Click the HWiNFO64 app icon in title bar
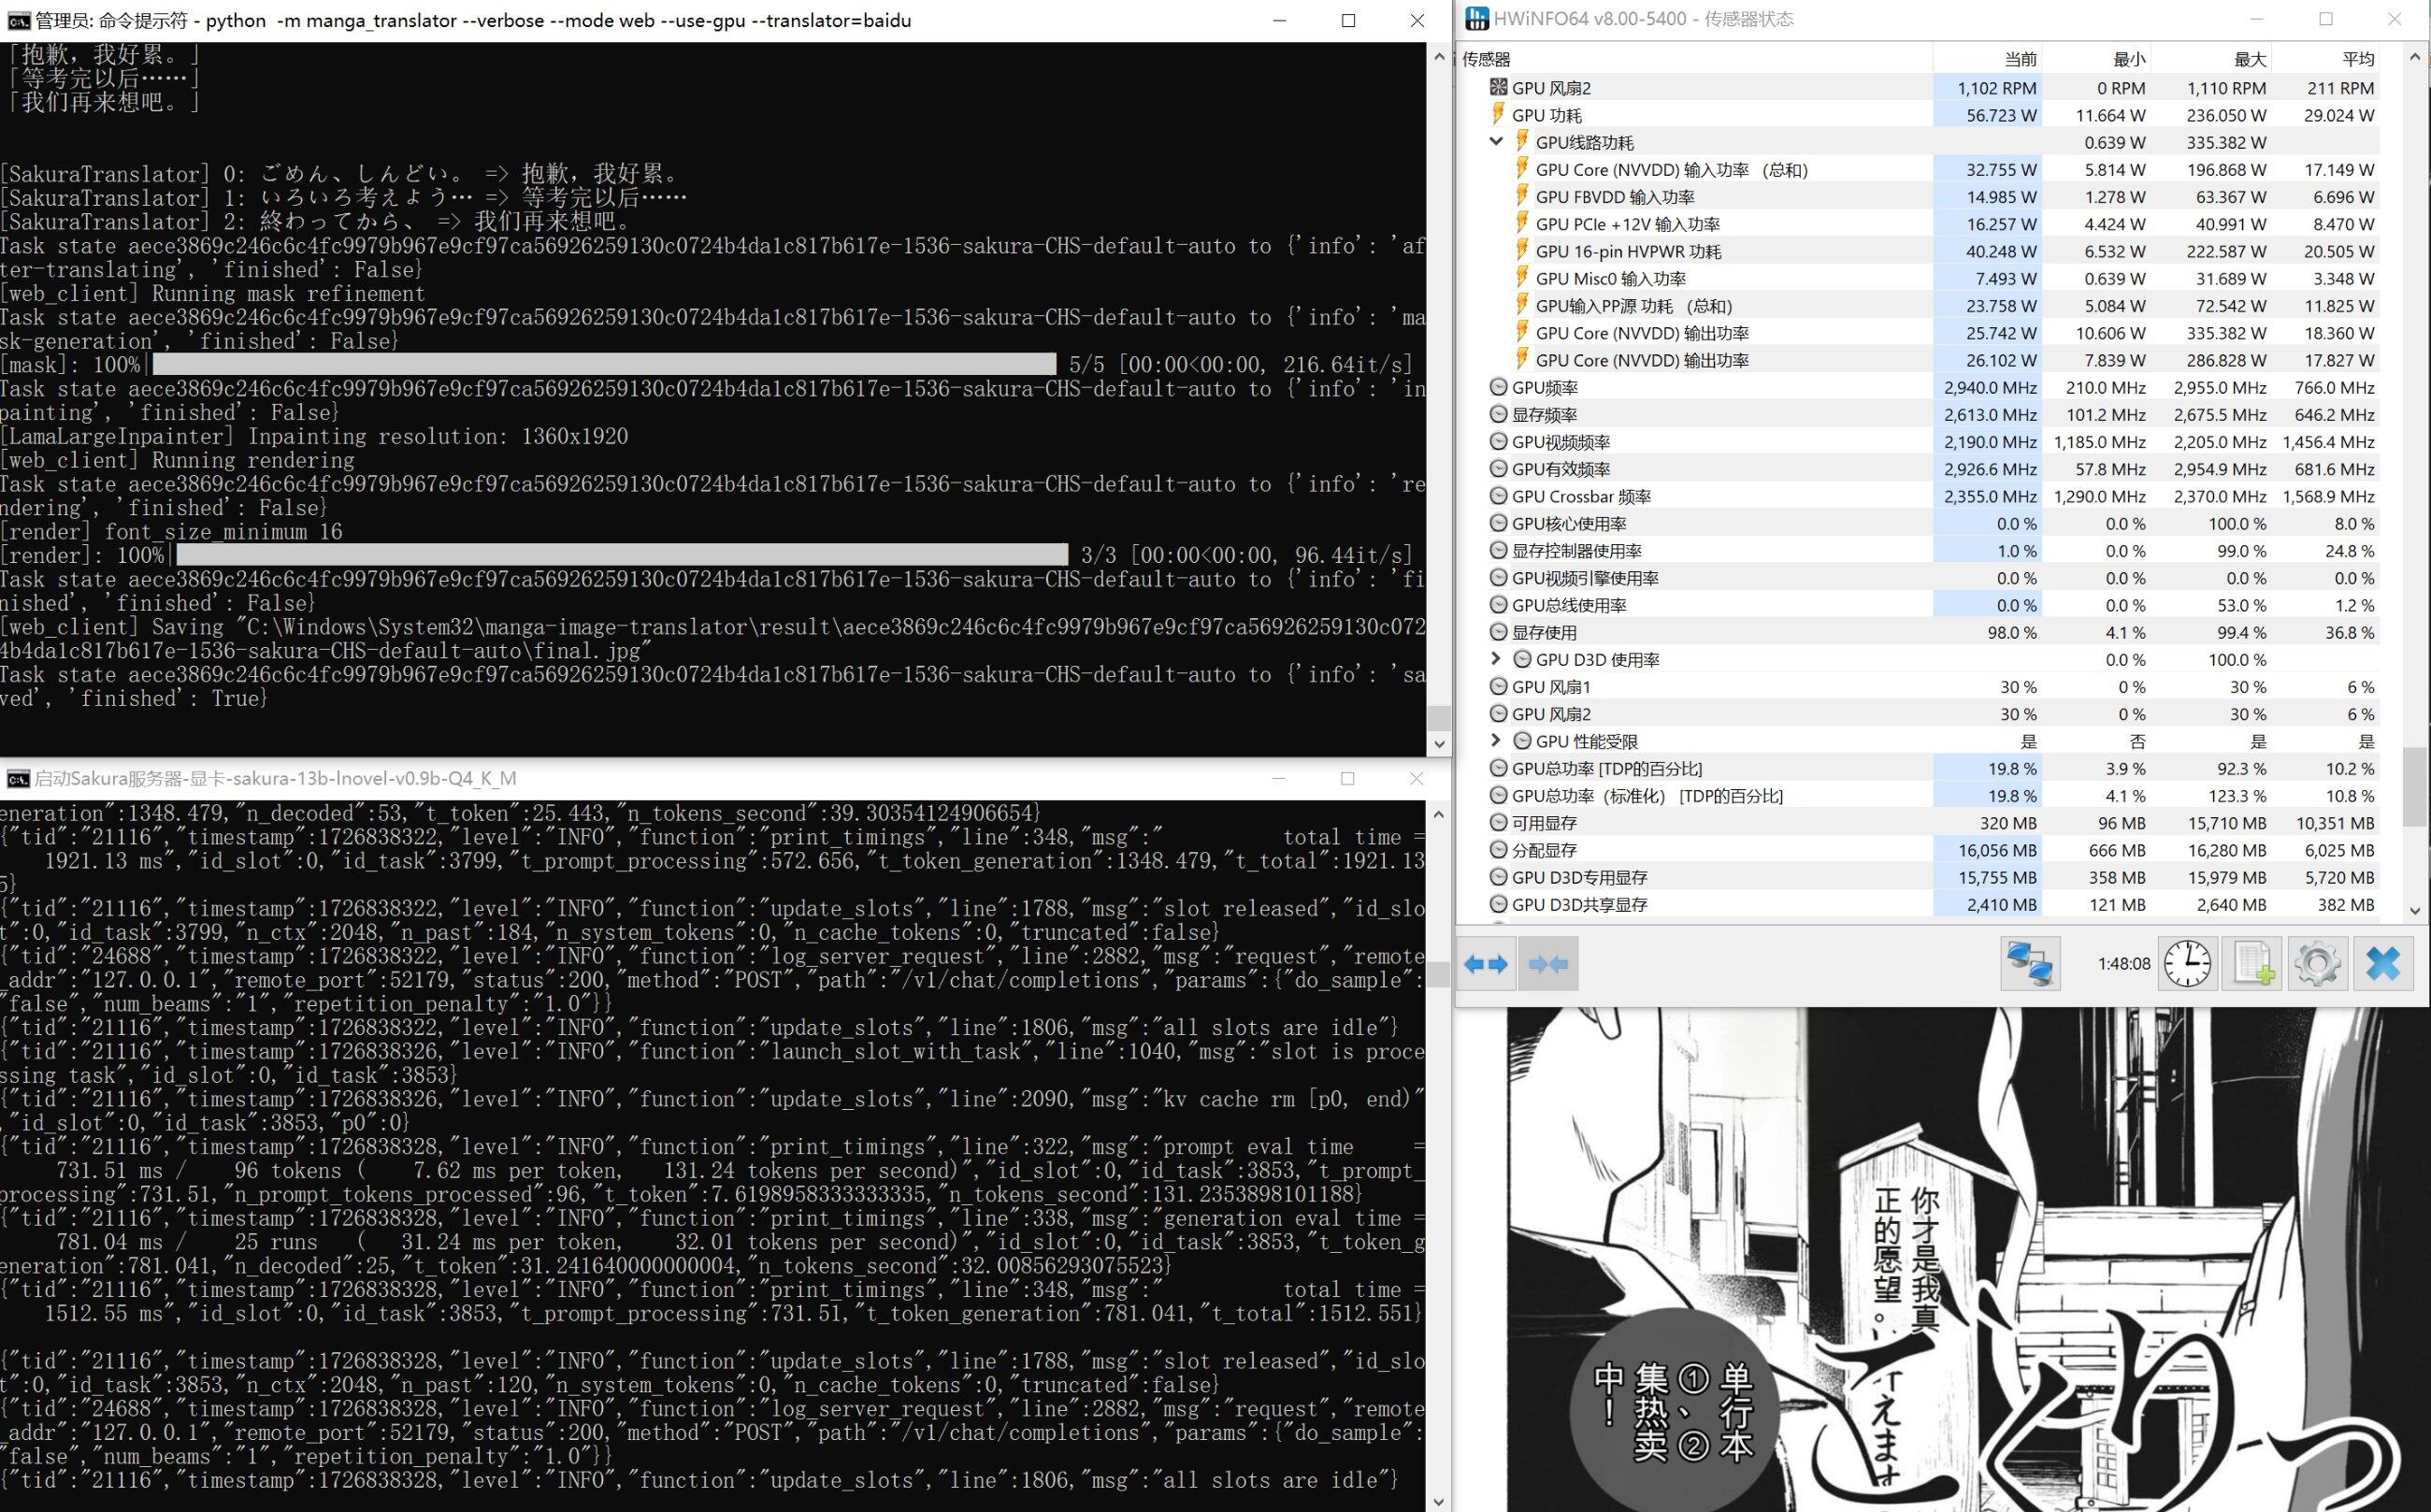 1477,19
